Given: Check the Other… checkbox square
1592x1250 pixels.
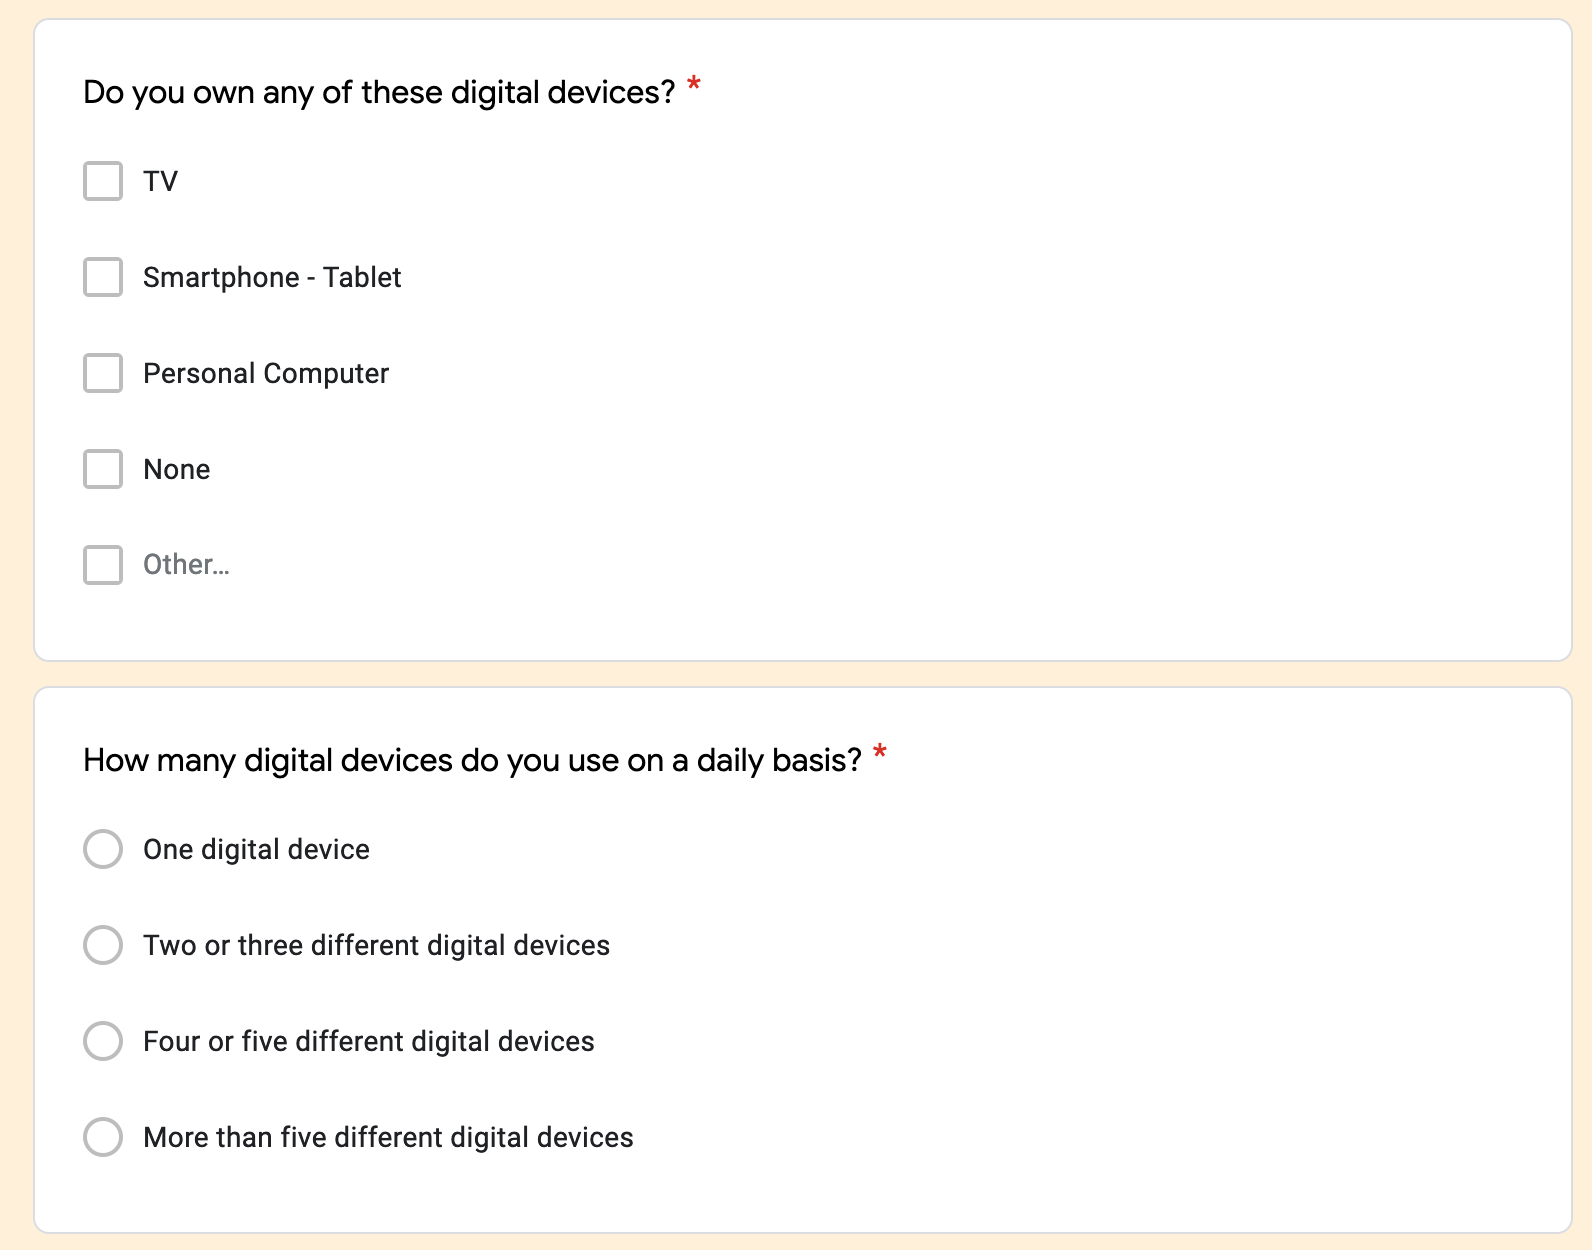Looking at the screenshot, I should [103, 565].
